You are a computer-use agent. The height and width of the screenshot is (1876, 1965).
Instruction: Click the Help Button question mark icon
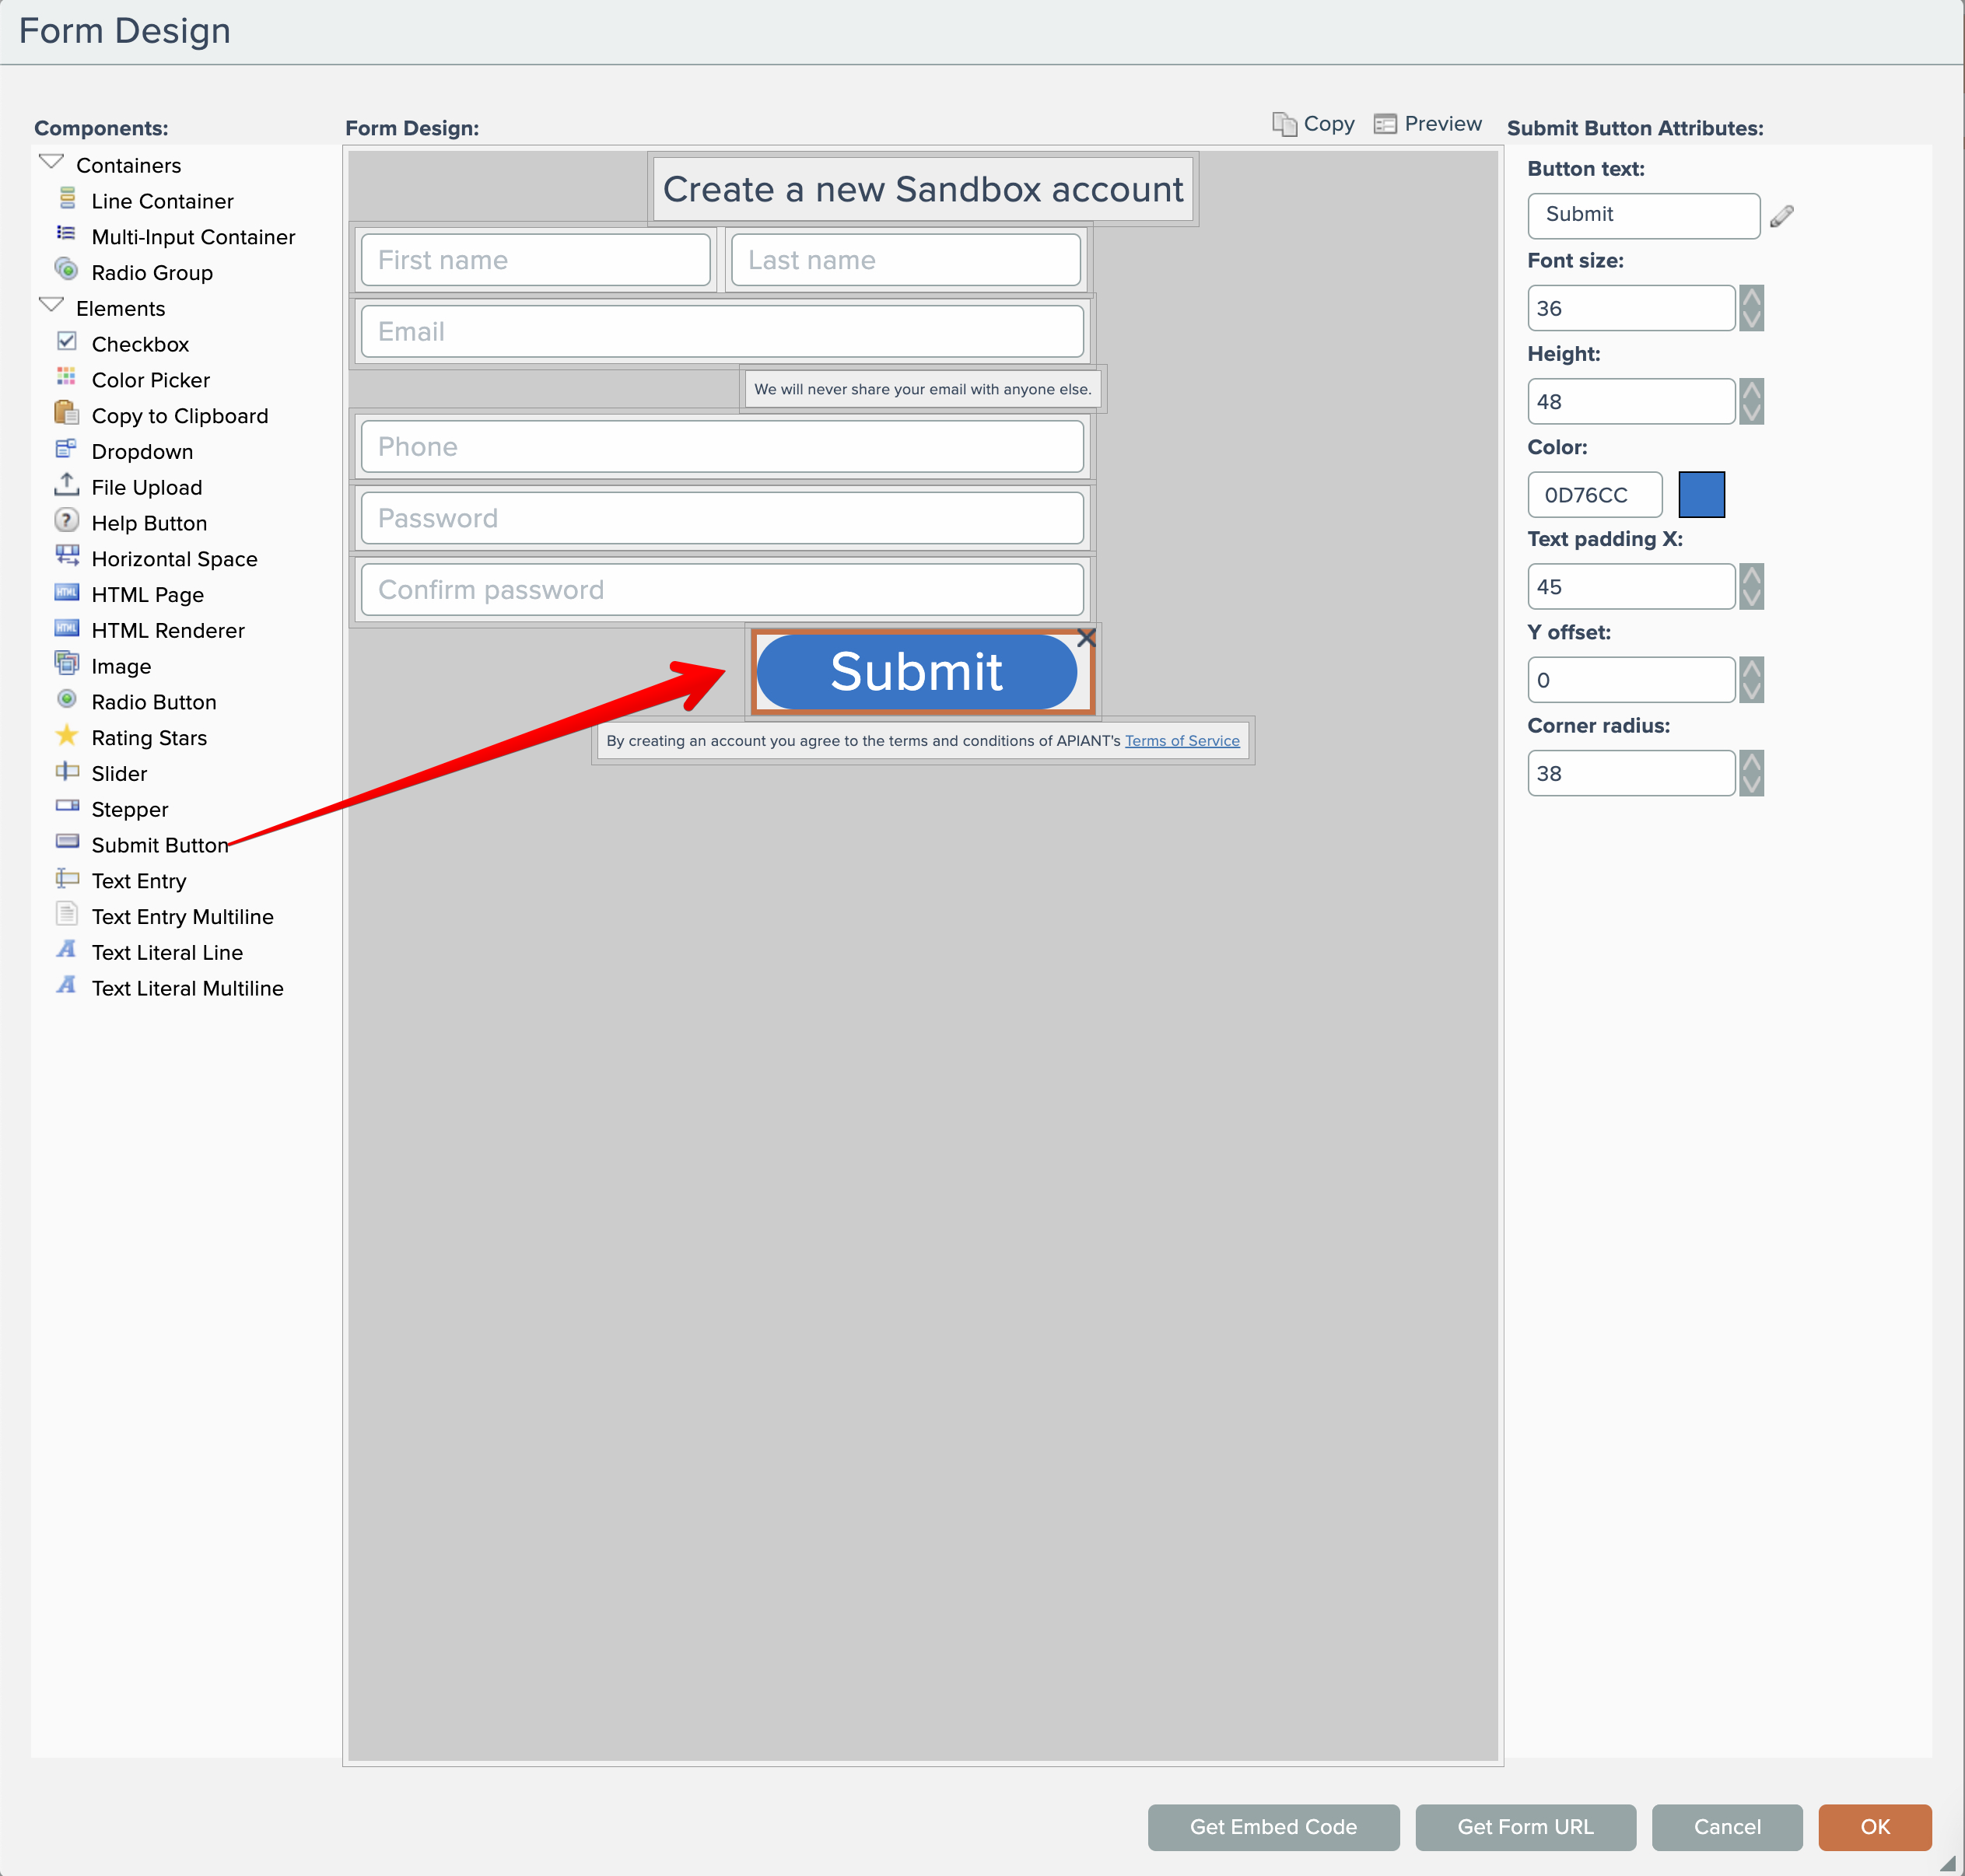(66, 521)
